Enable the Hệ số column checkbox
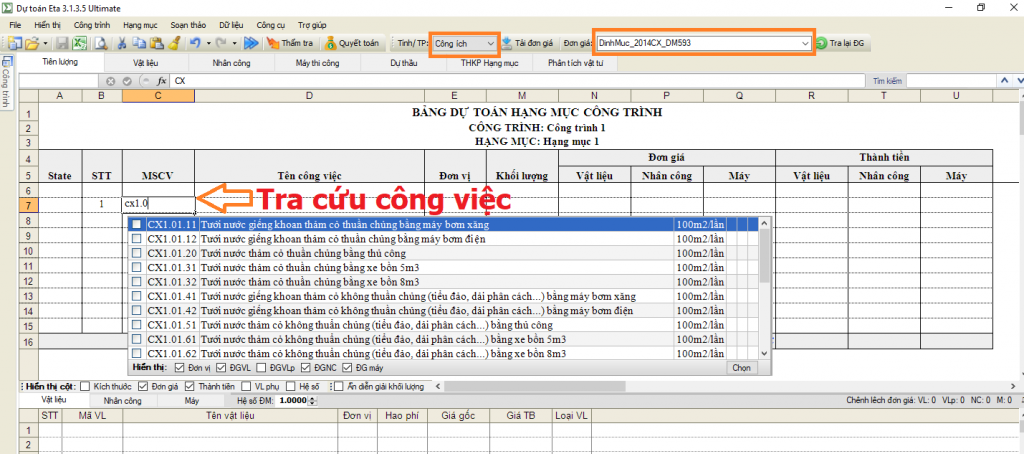The height and width of the screenshot is (454, 1024). point(293,386)
